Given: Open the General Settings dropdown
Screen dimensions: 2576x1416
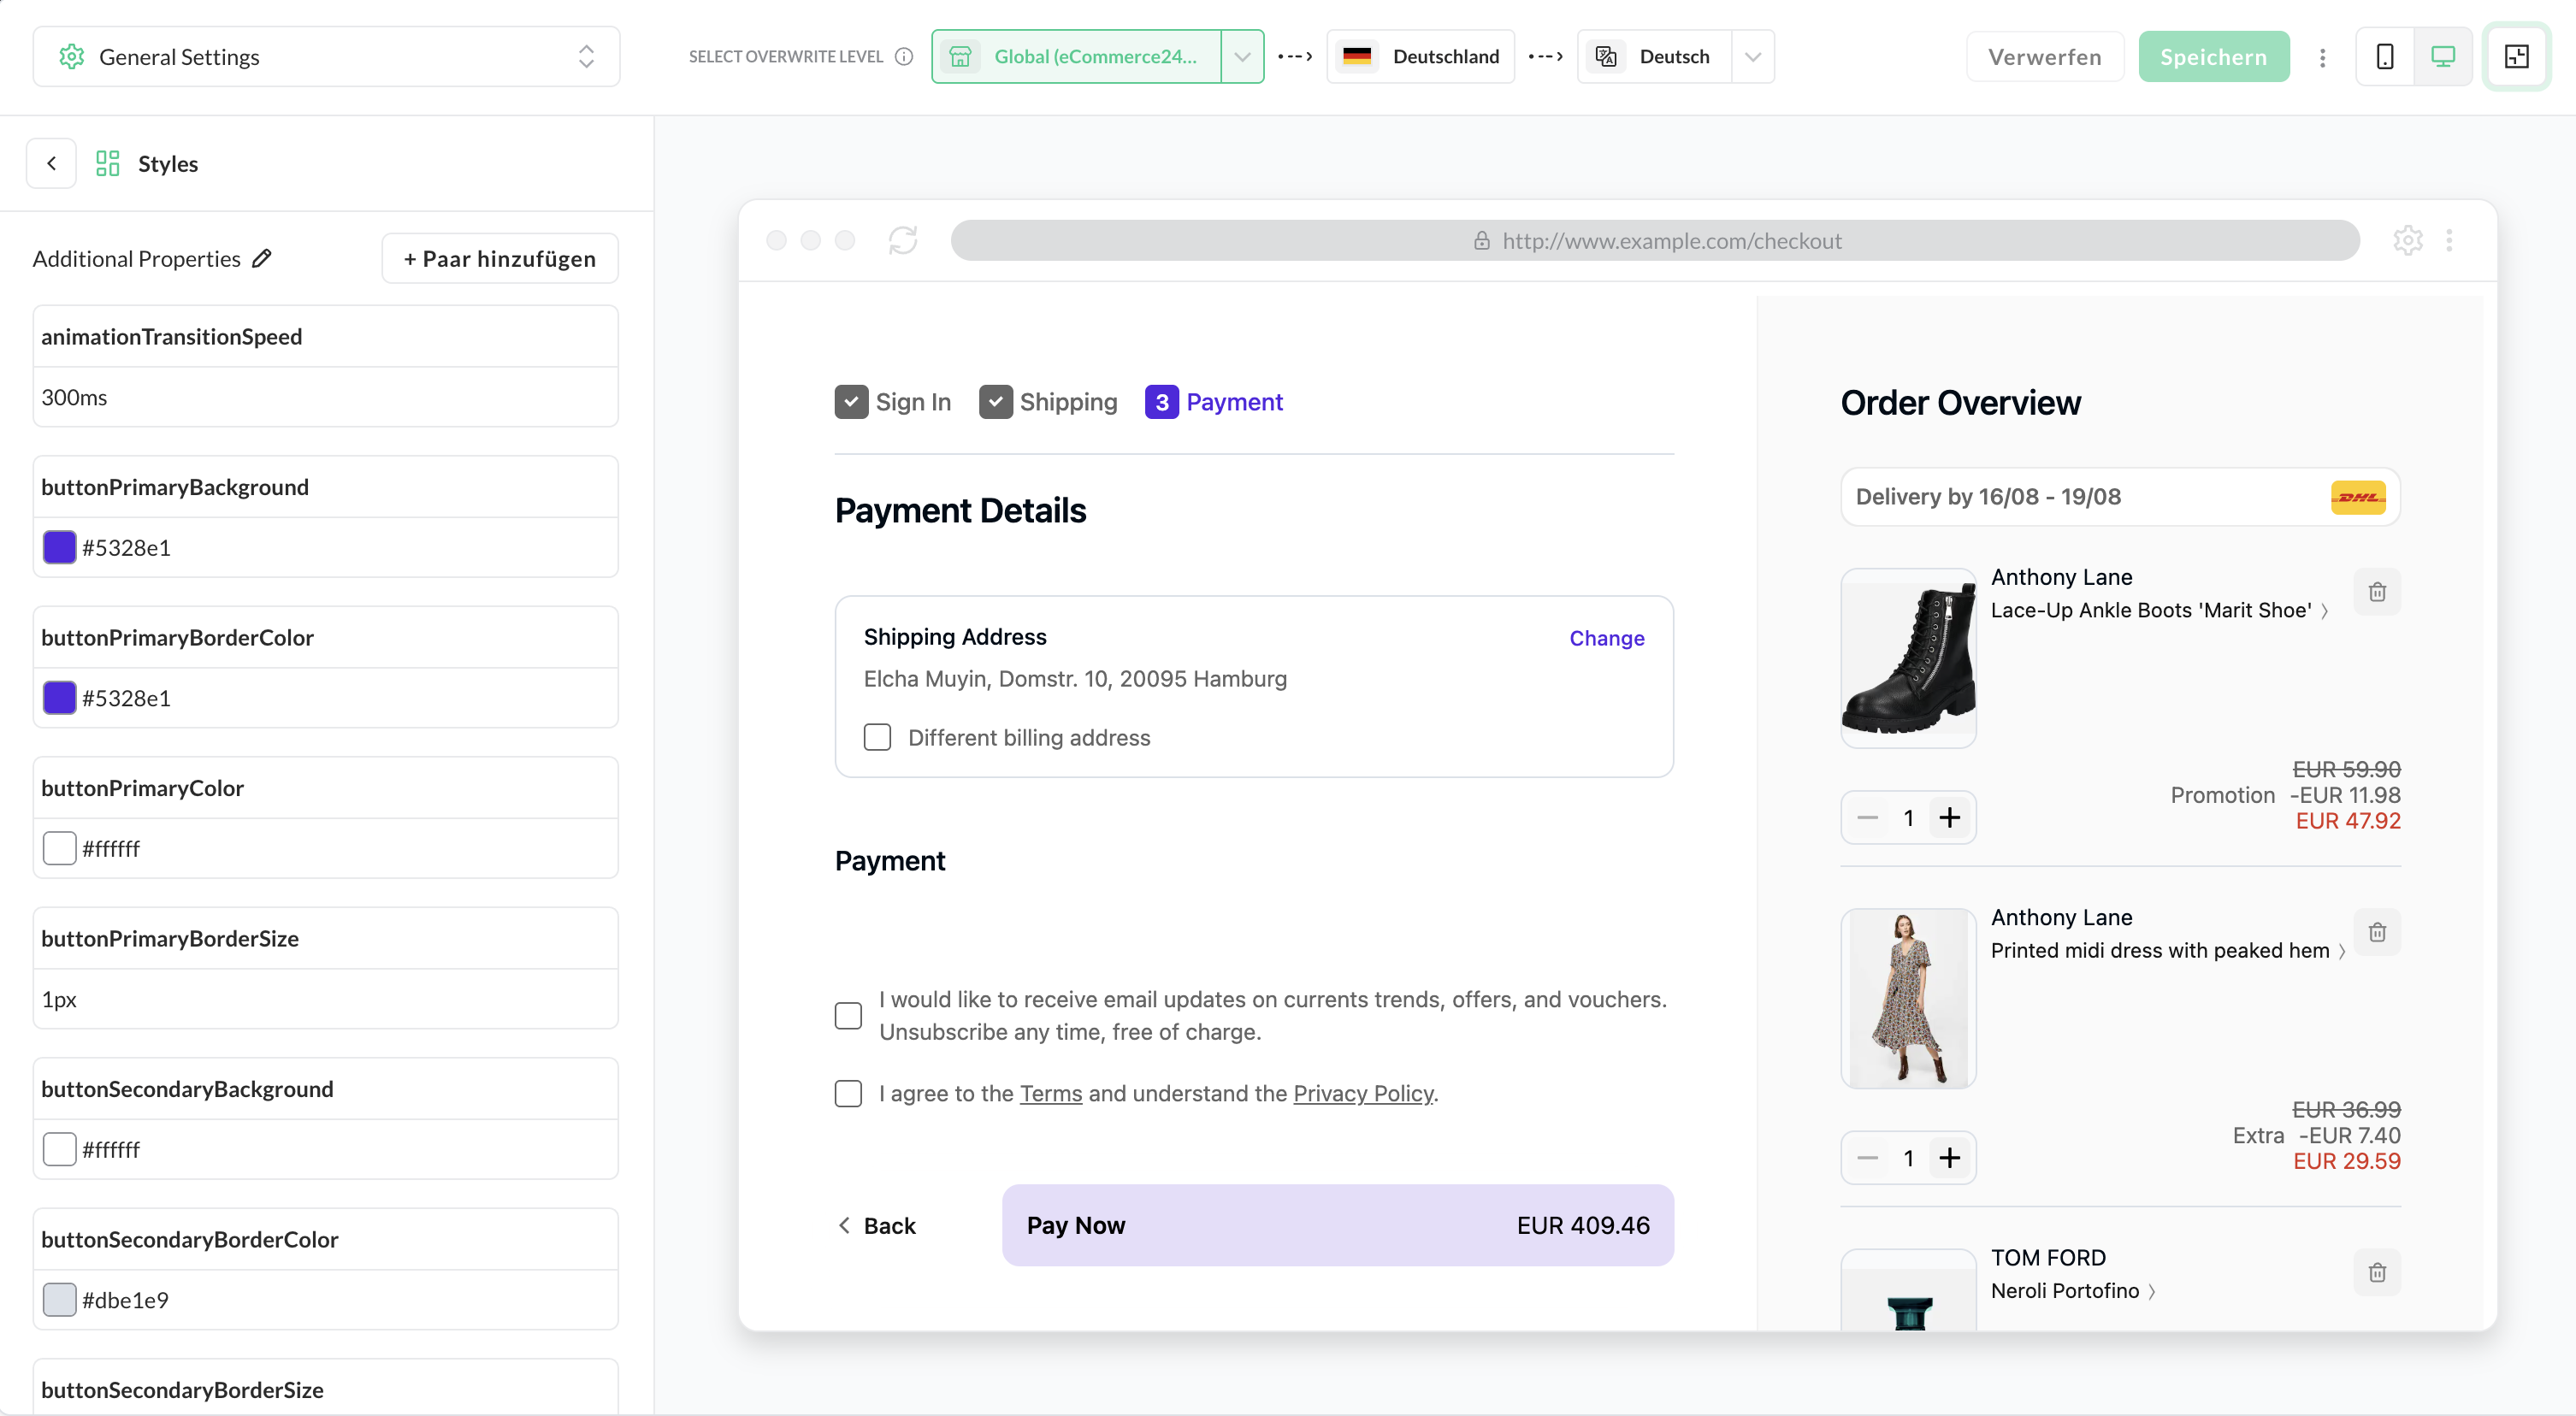Looking at the screenshot, I should [x=326, y=56].
